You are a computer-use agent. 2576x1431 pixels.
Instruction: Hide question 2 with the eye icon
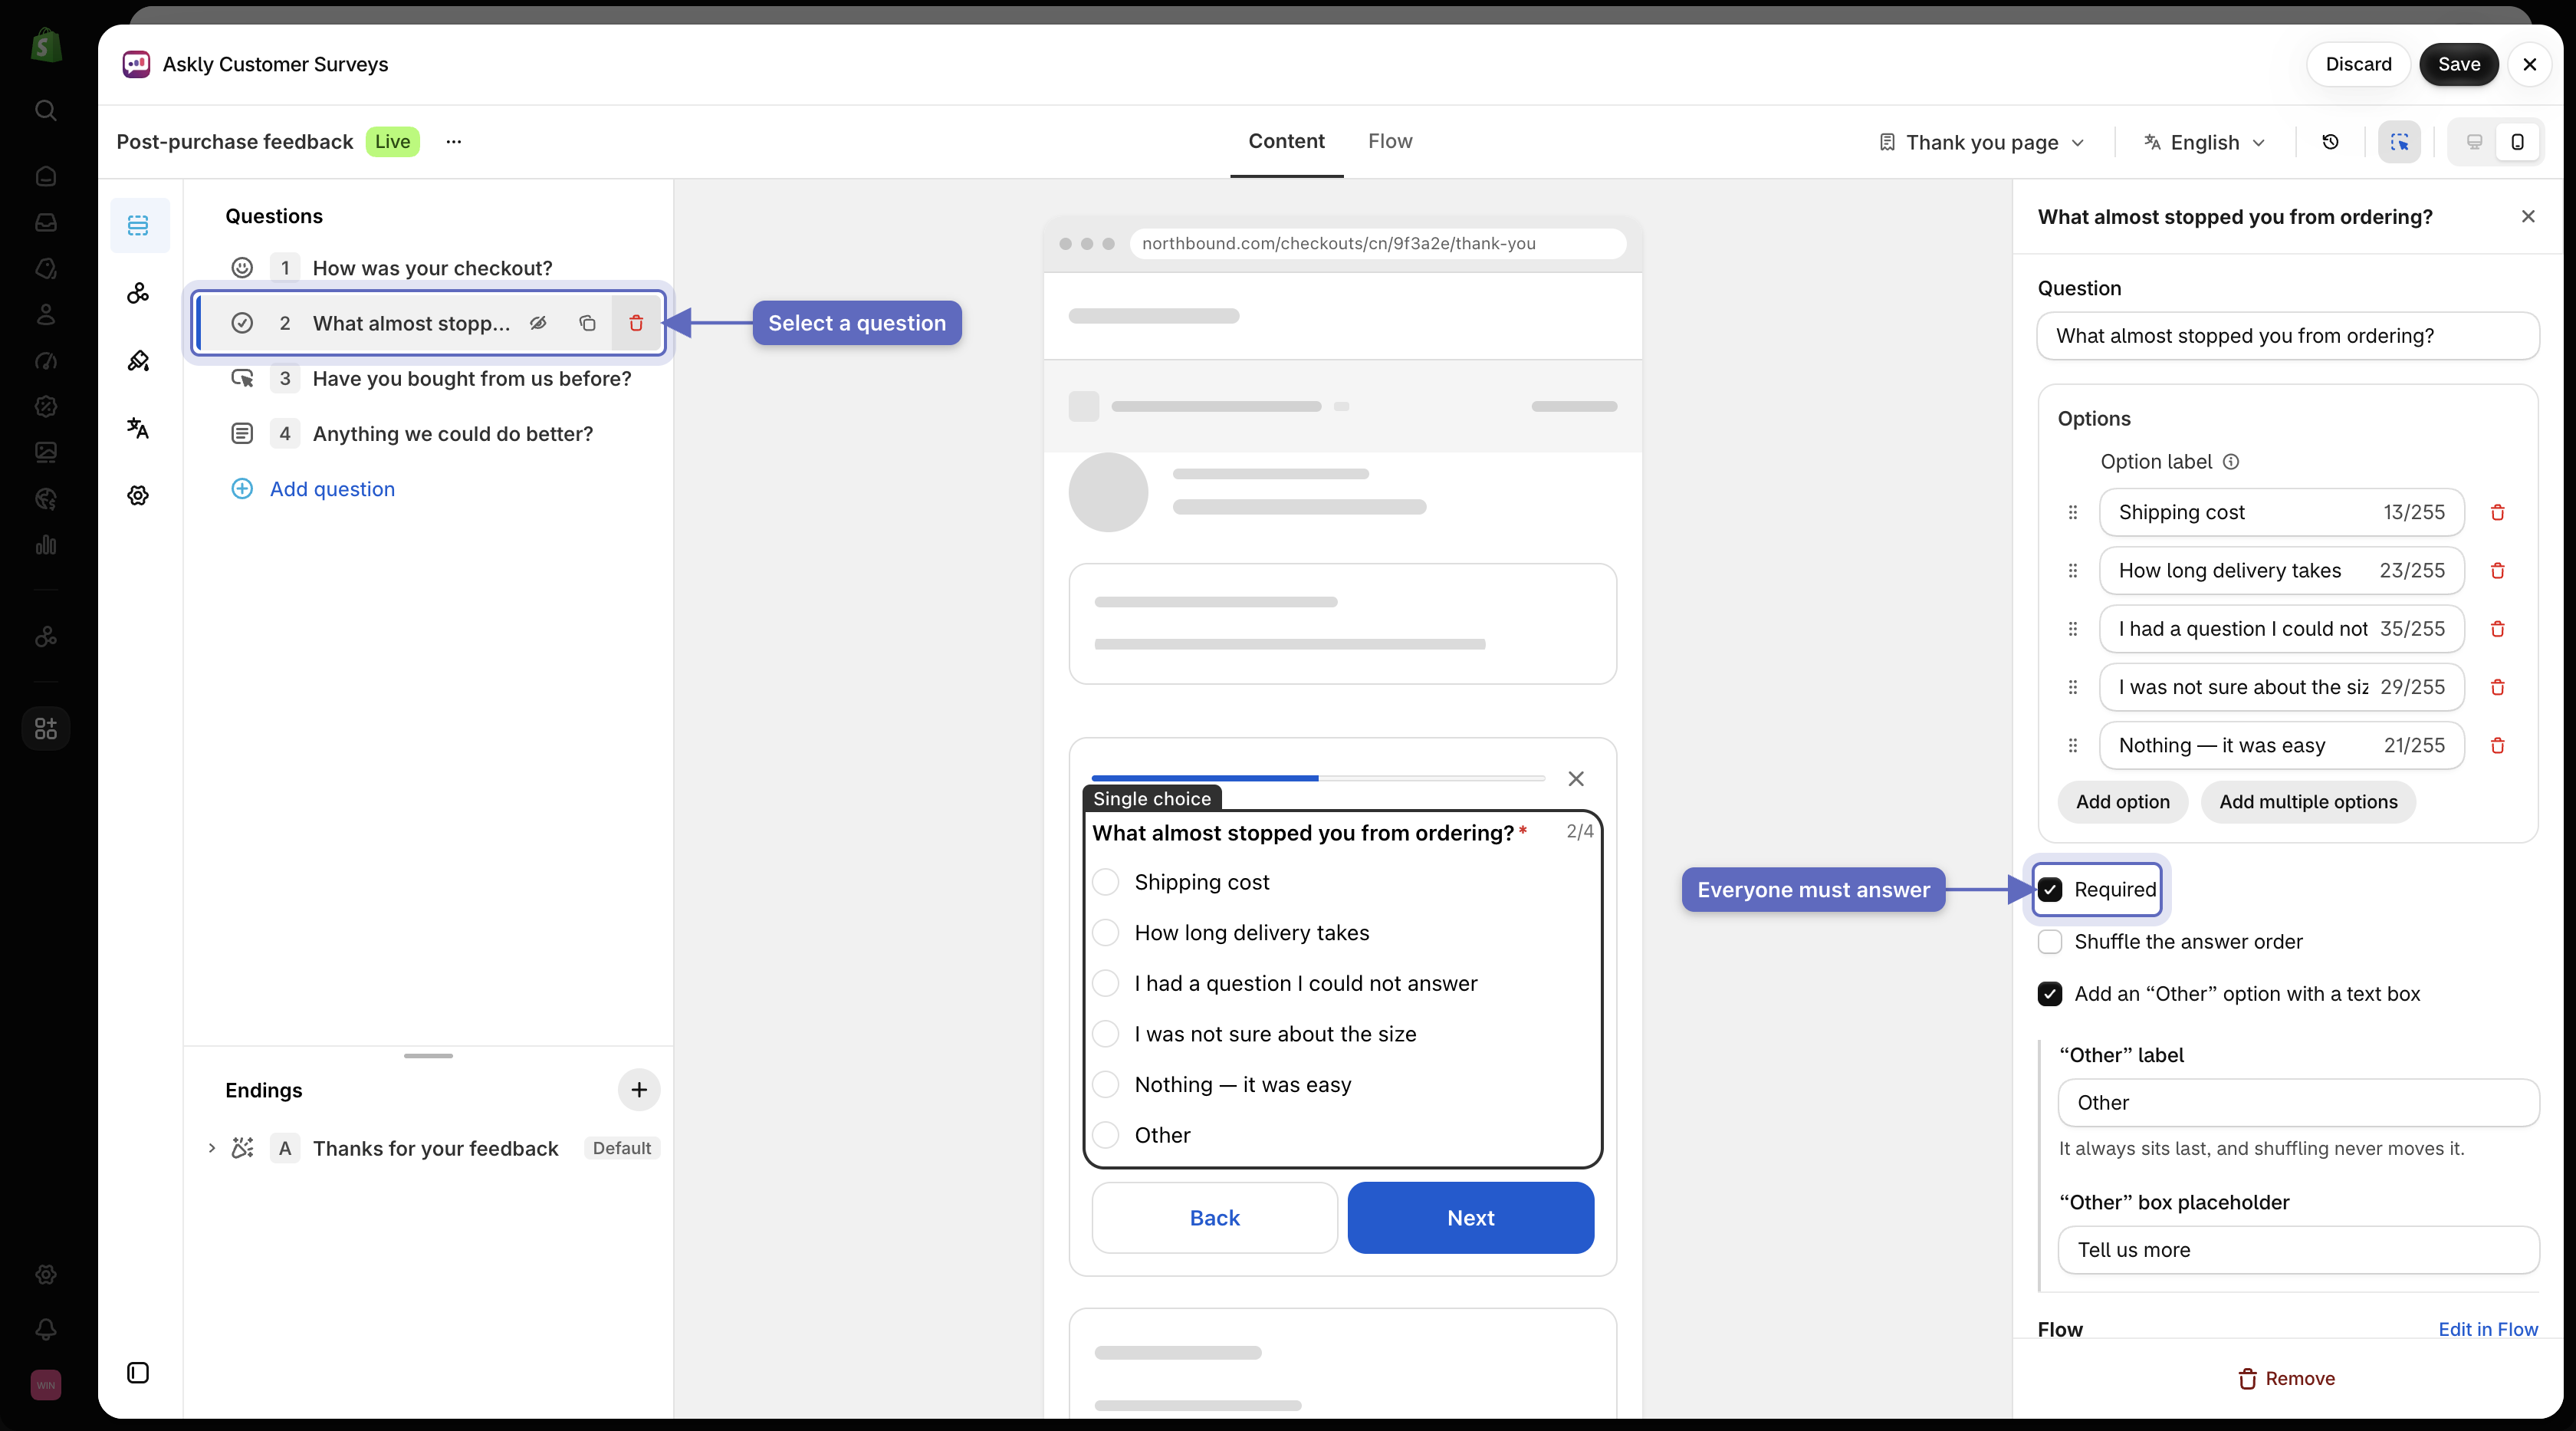538,323
